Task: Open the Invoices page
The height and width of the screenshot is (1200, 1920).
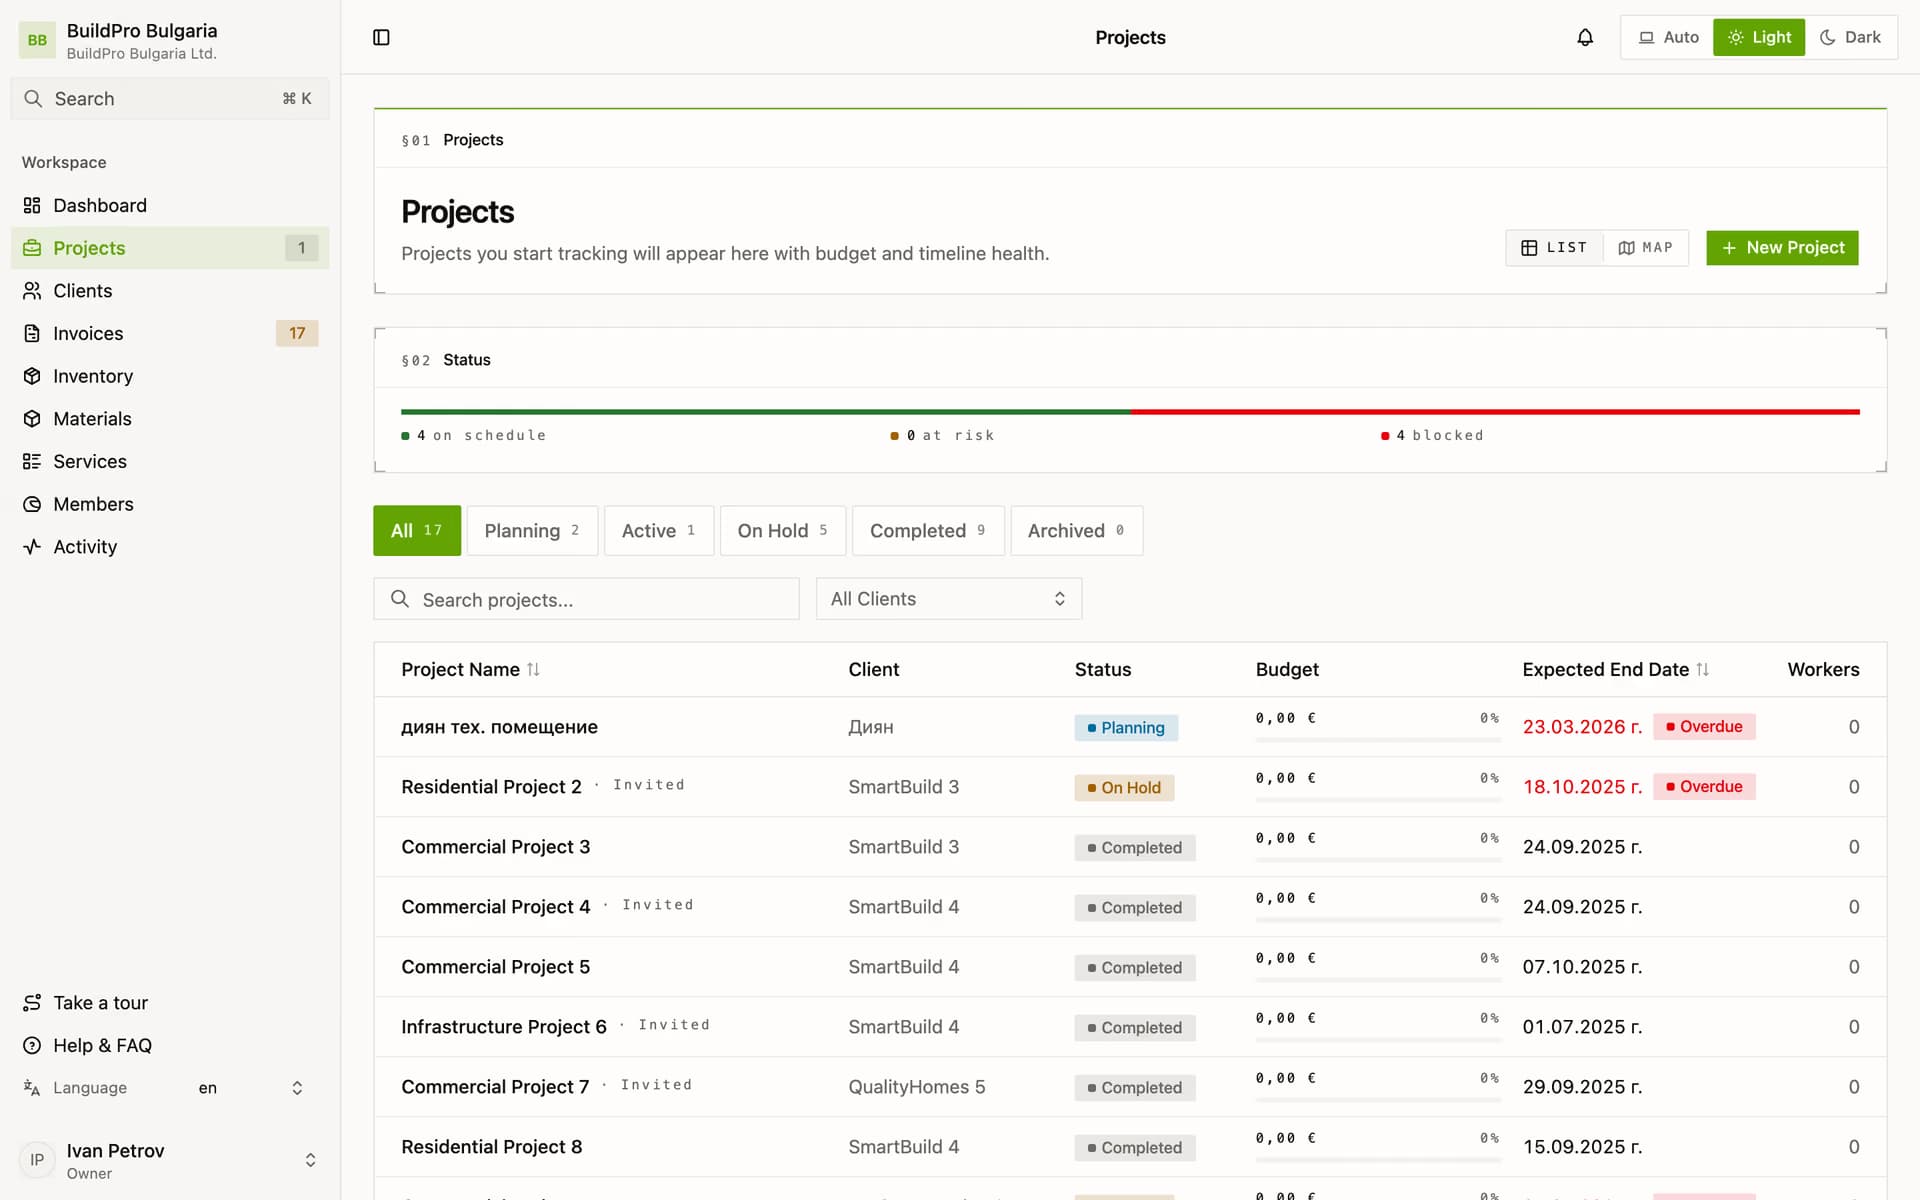Action: tap(170, 333)
